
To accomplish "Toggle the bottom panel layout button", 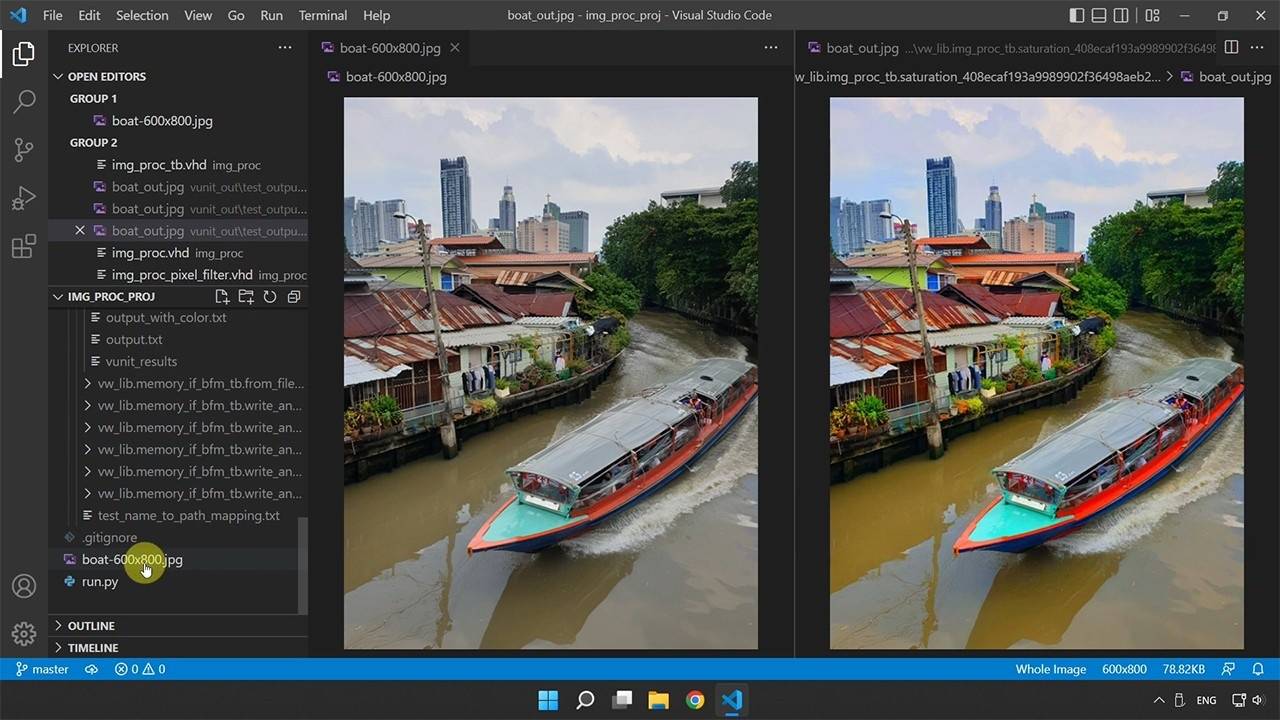I will click(1099, 15).
